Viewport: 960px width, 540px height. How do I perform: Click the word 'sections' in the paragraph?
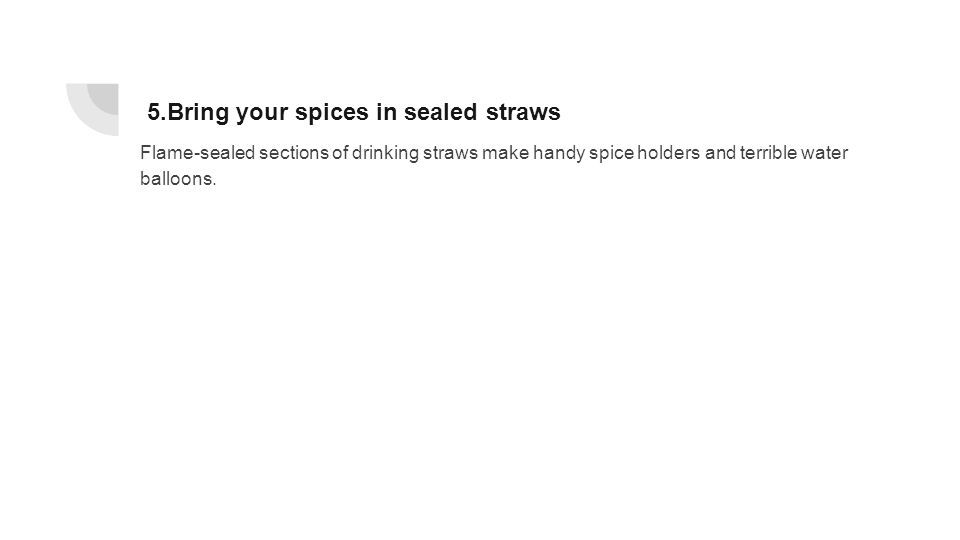pyautogui.click(x=294, y=152)
